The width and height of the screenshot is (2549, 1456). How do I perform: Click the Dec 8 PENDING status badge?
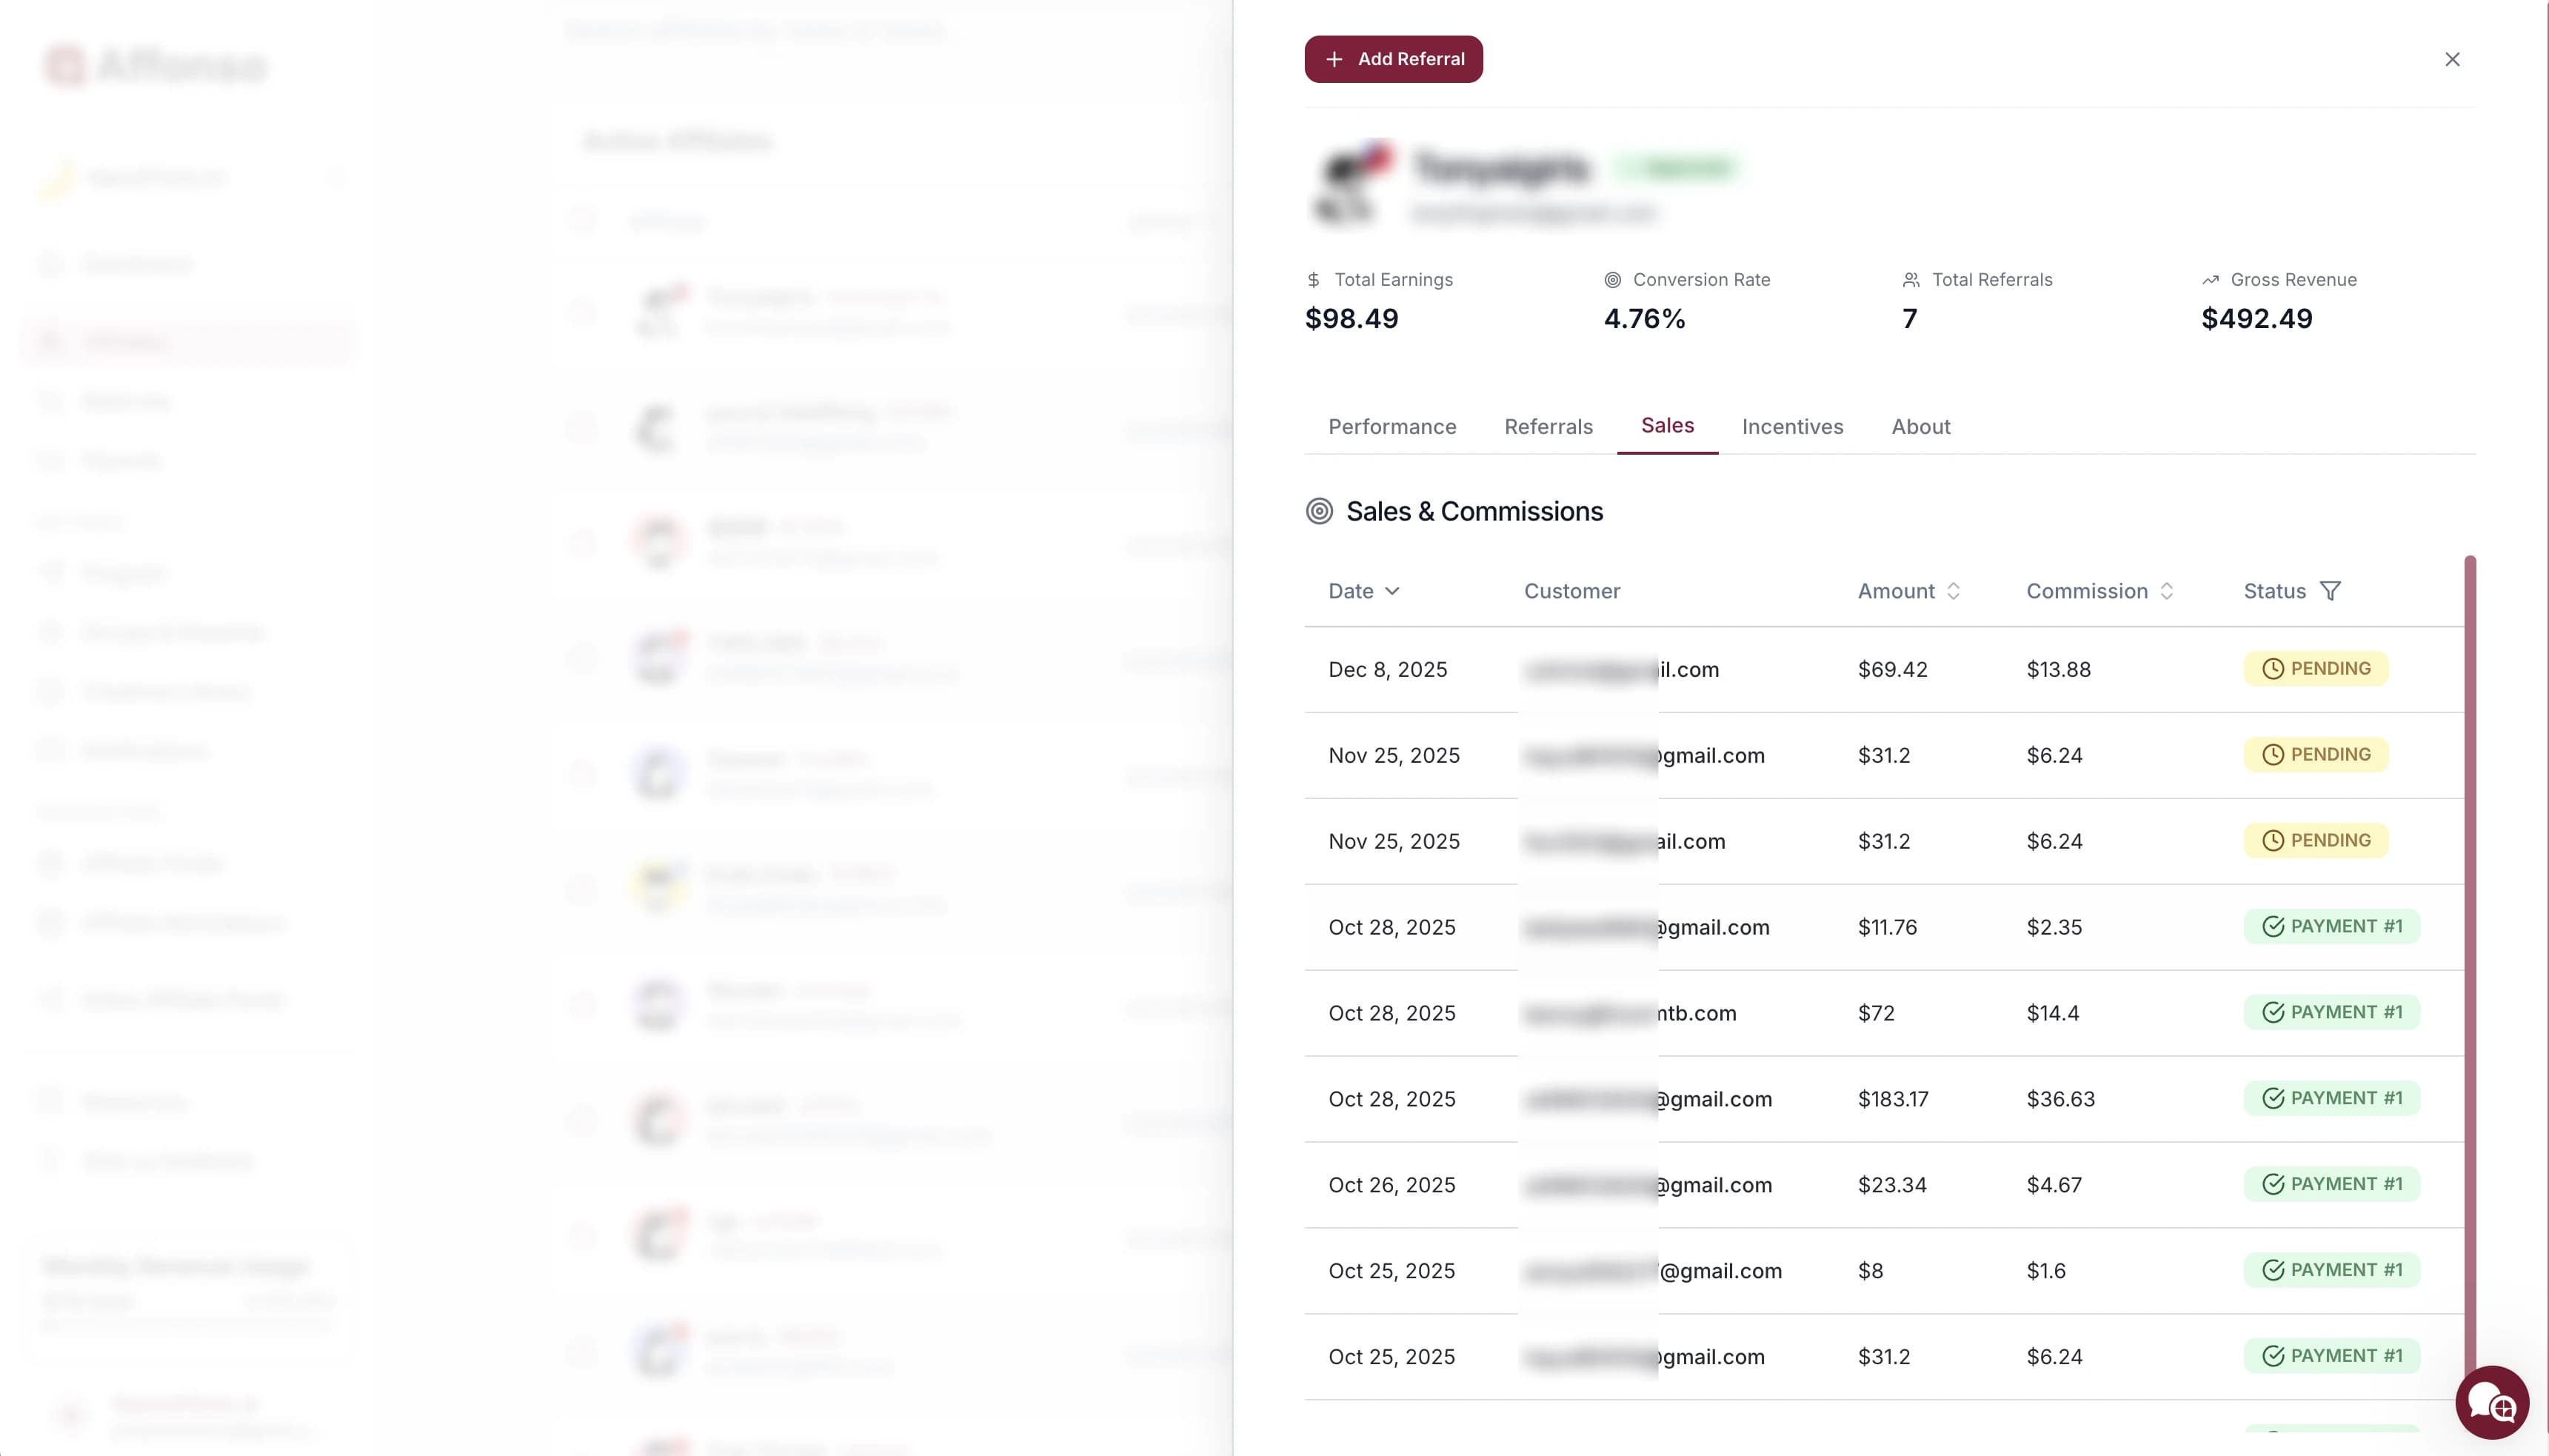point(2315,669)
